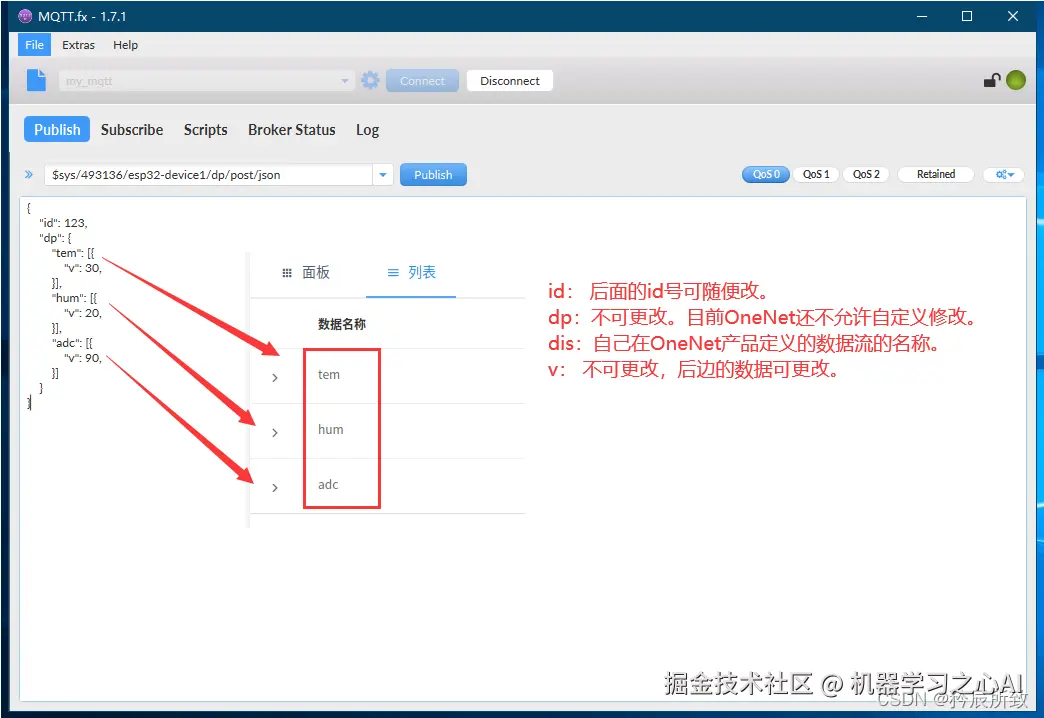Switch to the Publish tab
Image resolution: width=1044 pixels, height=718 pixels.
pos(57,129)
